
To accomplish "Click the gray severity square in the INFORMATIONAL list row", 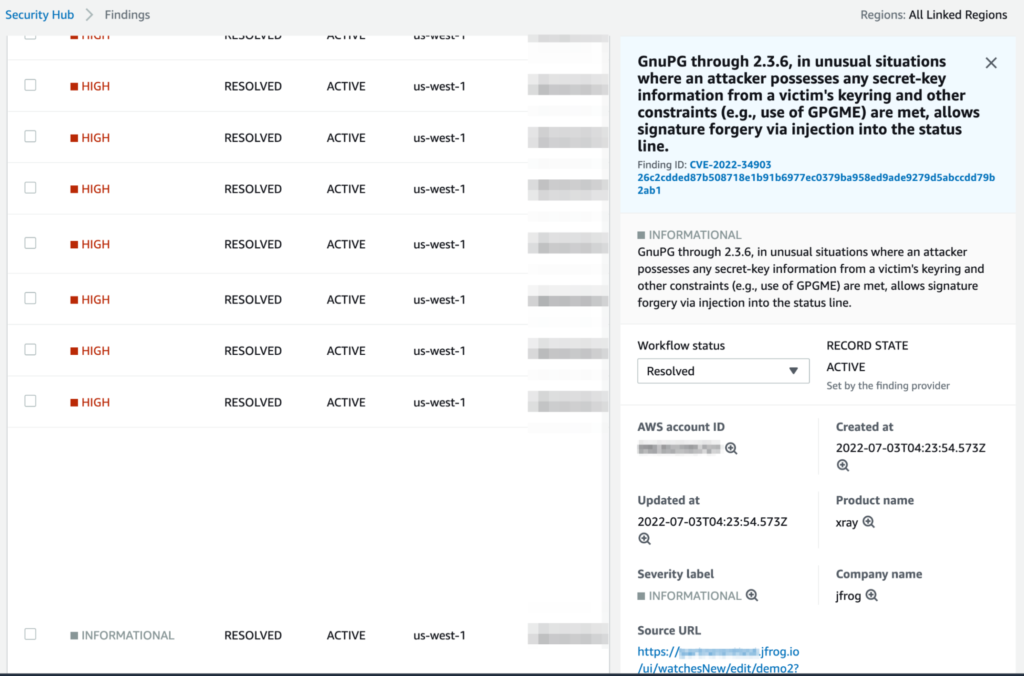I will [x=74, y=635].
